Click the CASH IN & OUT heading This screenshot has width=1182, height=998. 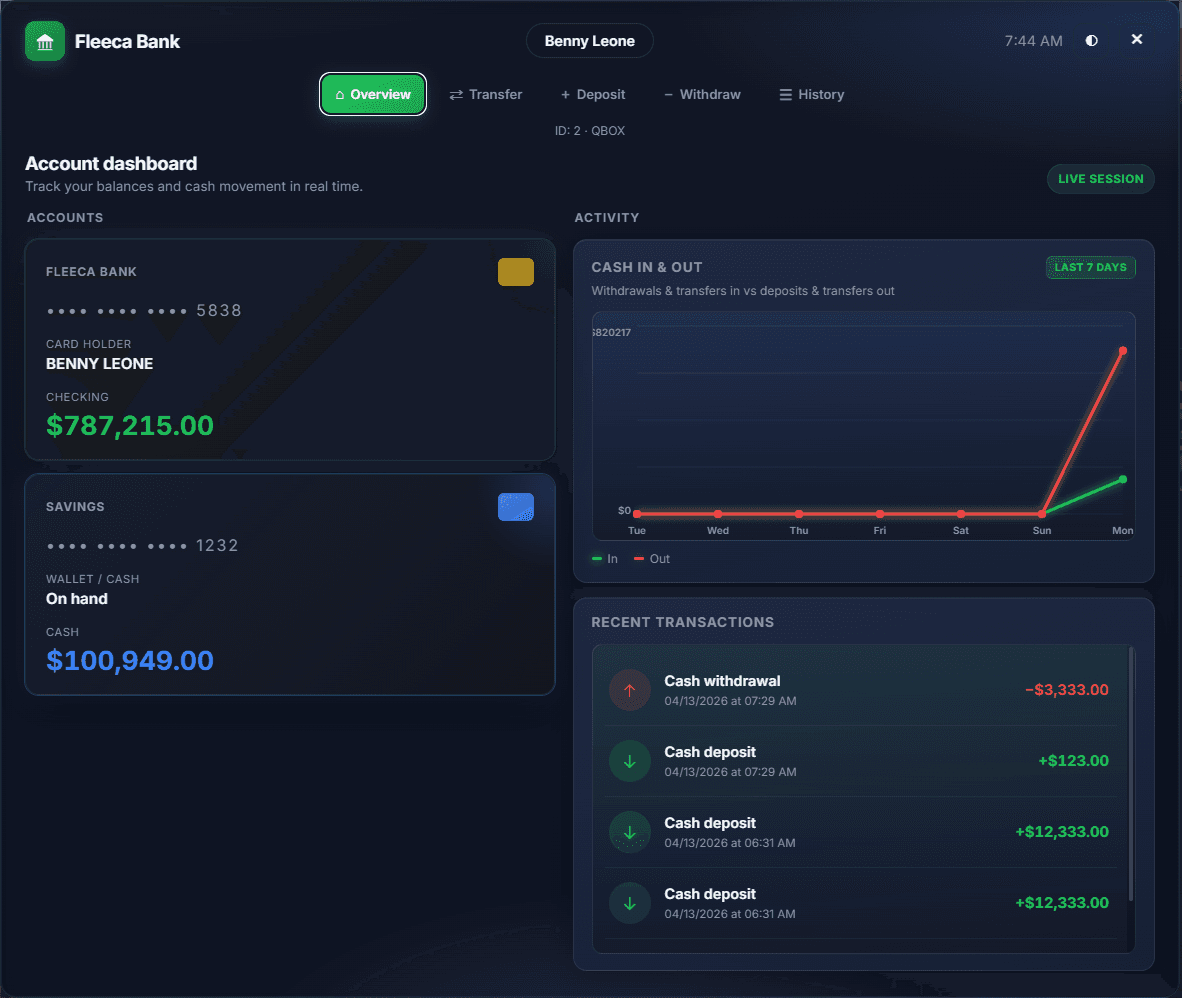[647, 267]
